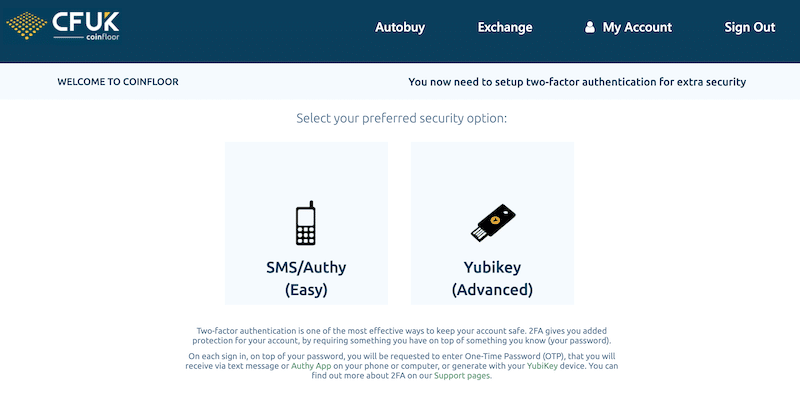The height and width of the screenshot is (402, 800).
Task: Click the WELCOME TO COINFLOOR banner text
Action: coord(118,82)
